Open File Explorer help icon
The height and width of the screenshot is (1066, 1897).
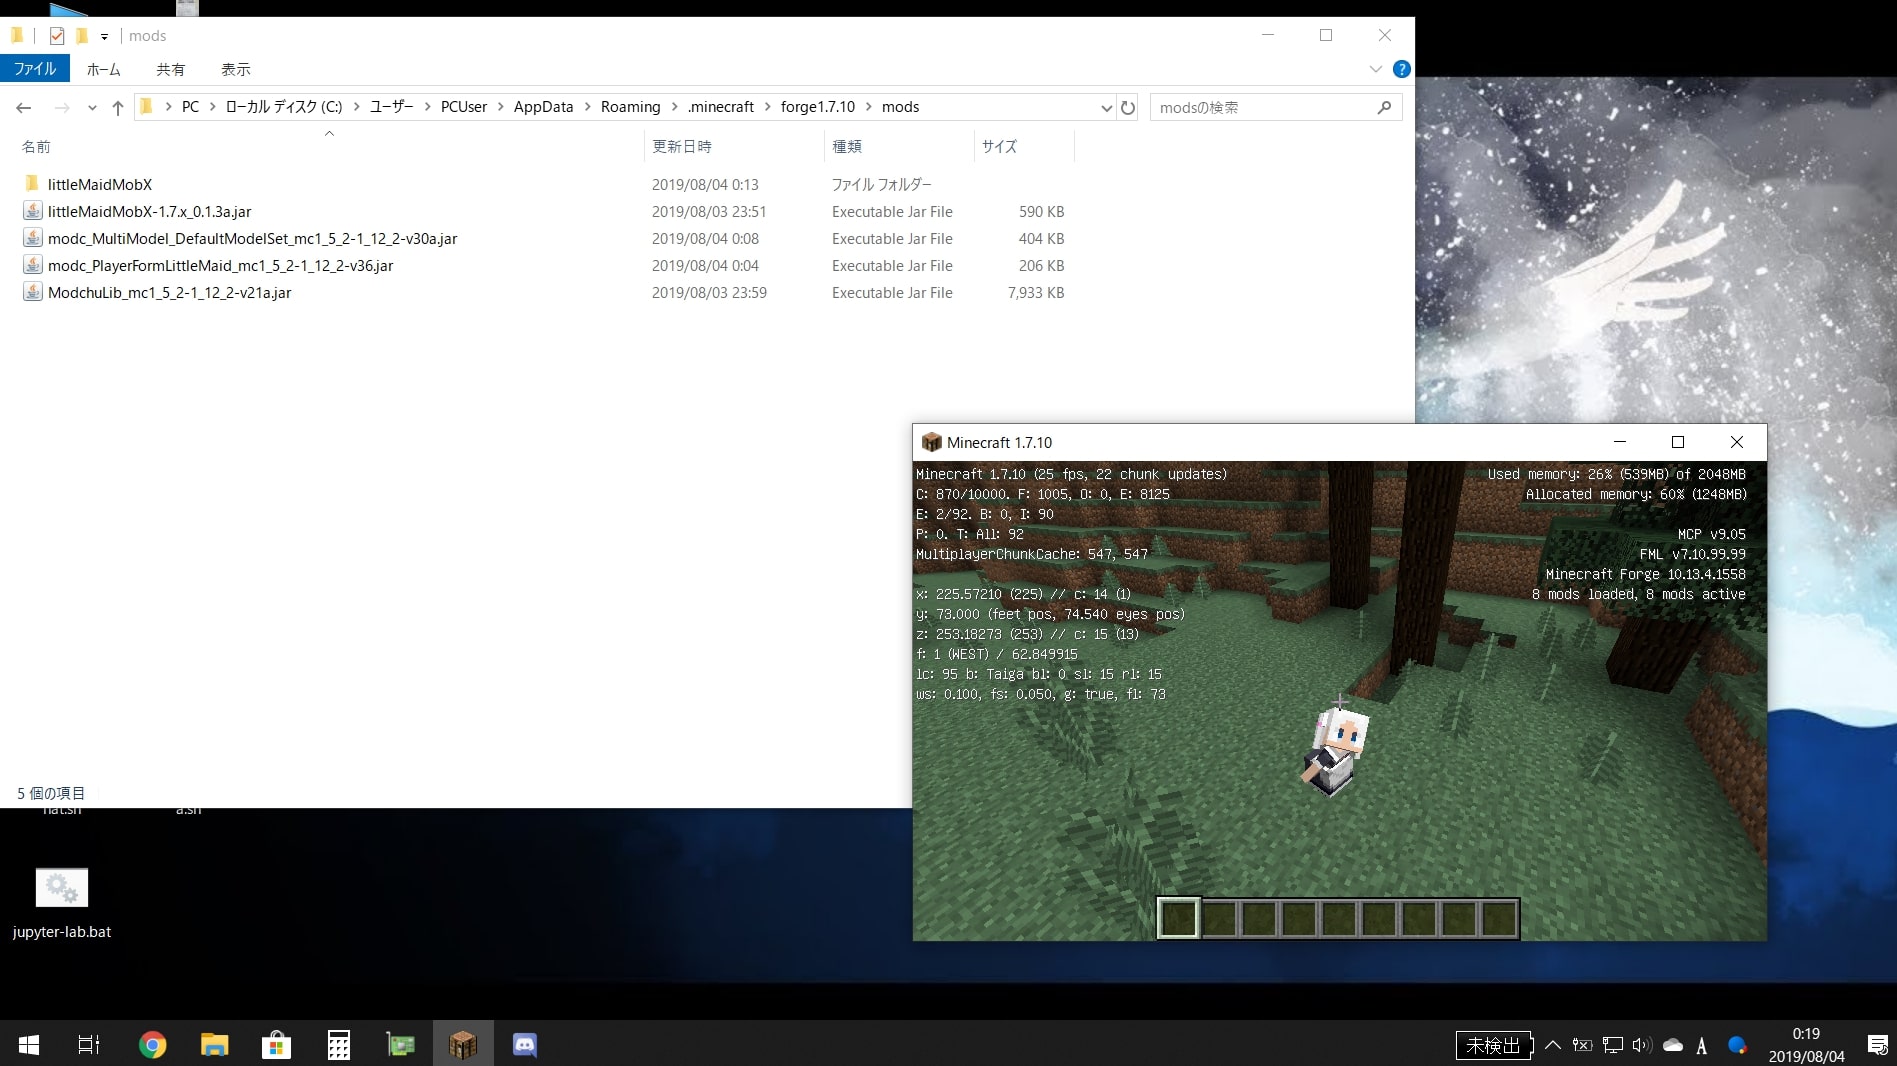[1402, 69]
